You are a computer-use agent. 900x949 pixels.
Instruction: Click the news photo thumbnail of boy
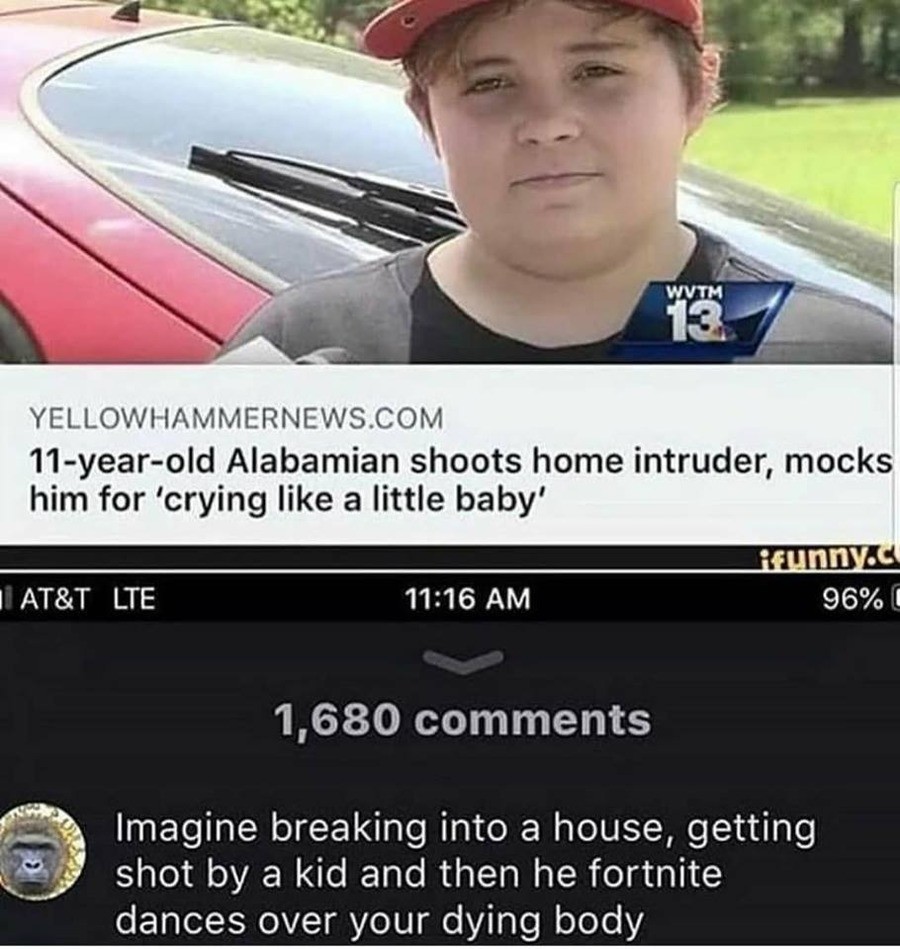[448, 182]
